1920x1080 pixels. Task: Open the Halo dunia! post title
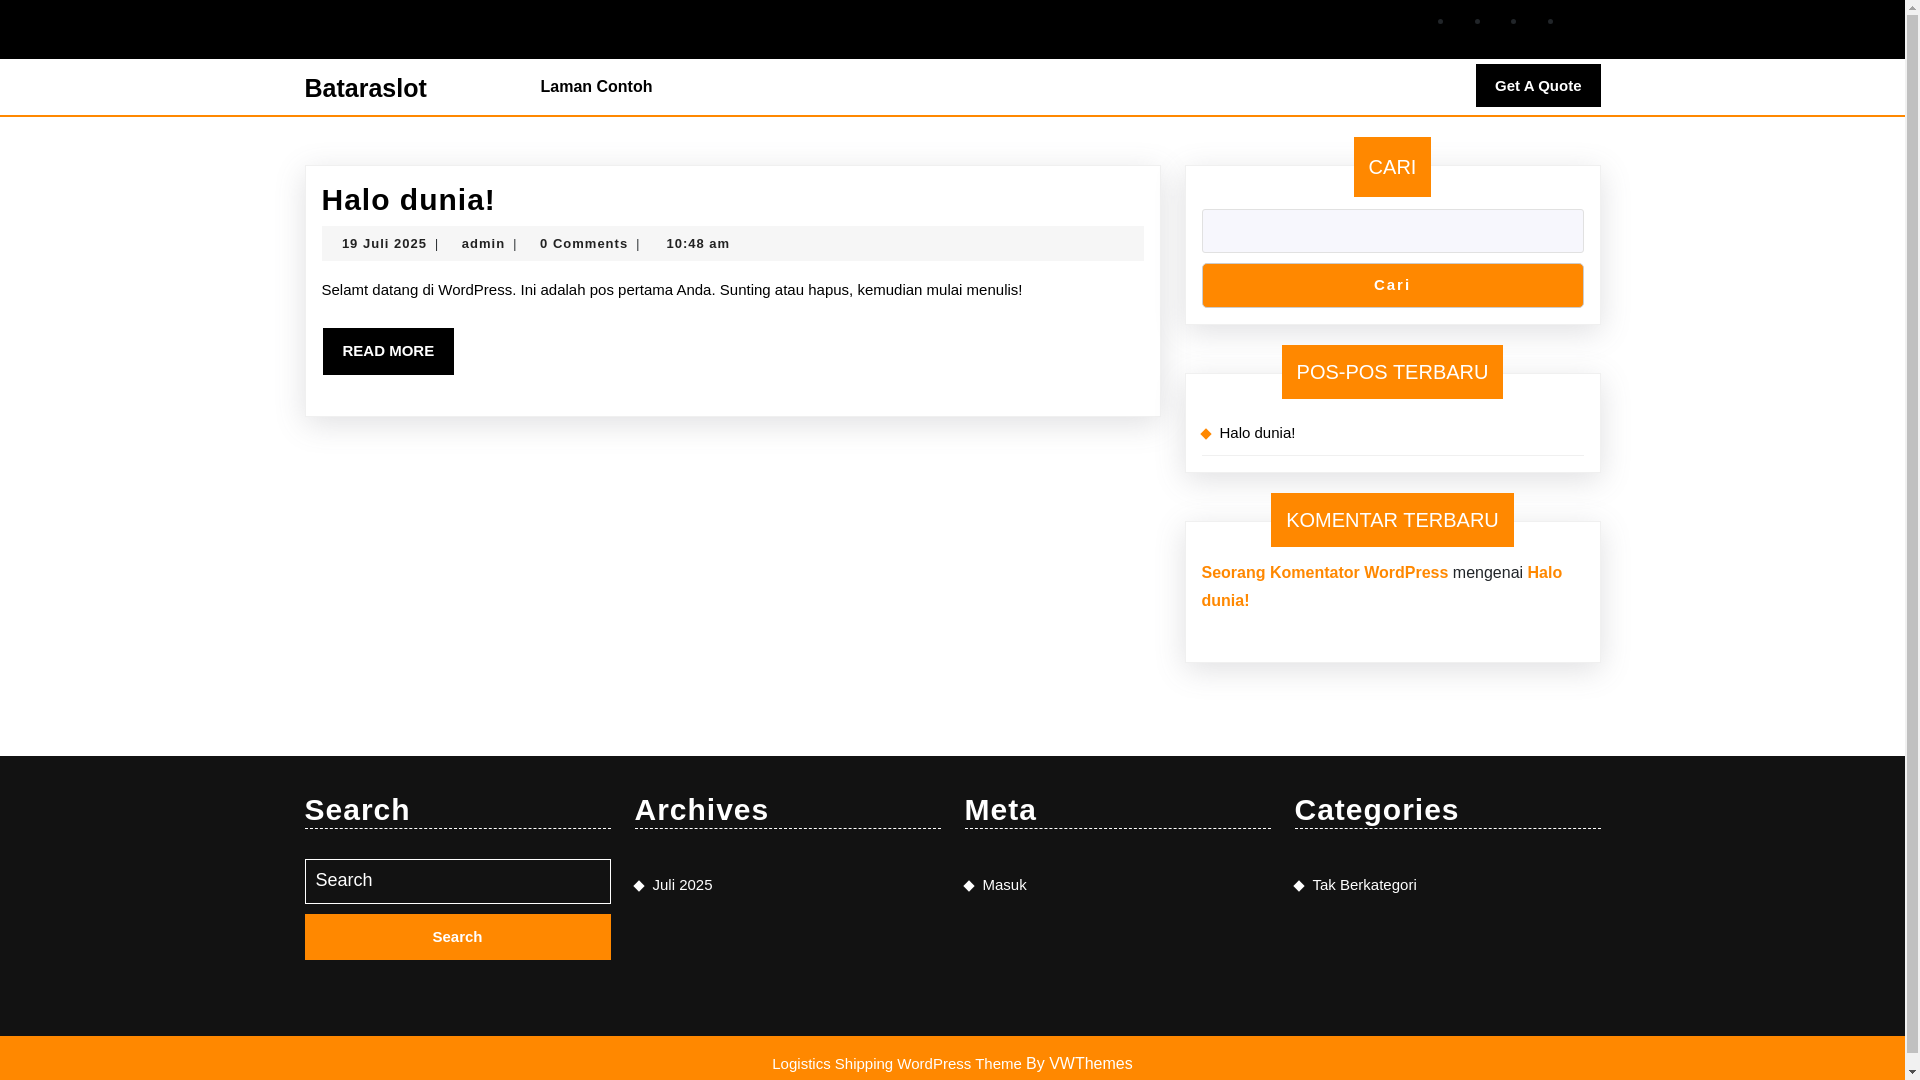click(x=408, y=200)
